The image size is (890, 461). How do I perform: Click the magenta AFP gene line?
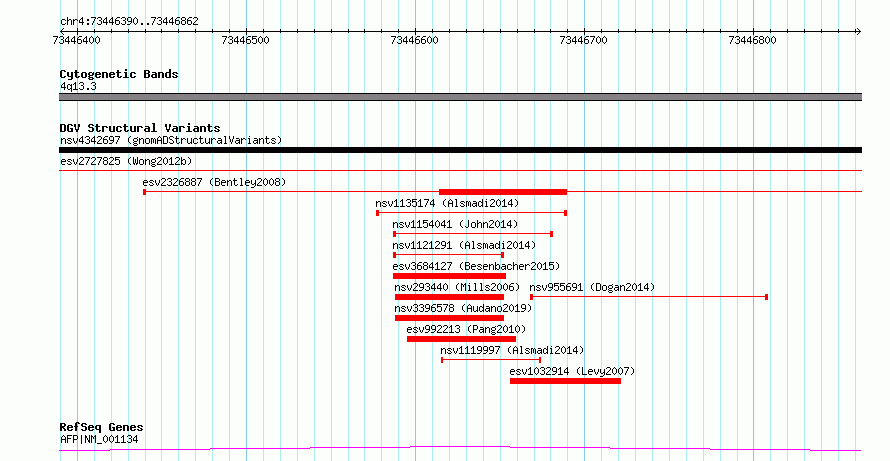(x=460, y=449)
